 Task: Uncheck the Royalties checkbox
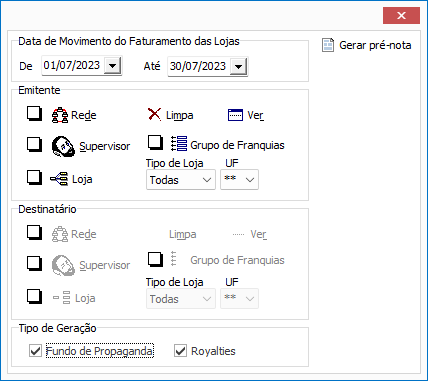pyautogui.click(x=180, y=351)
